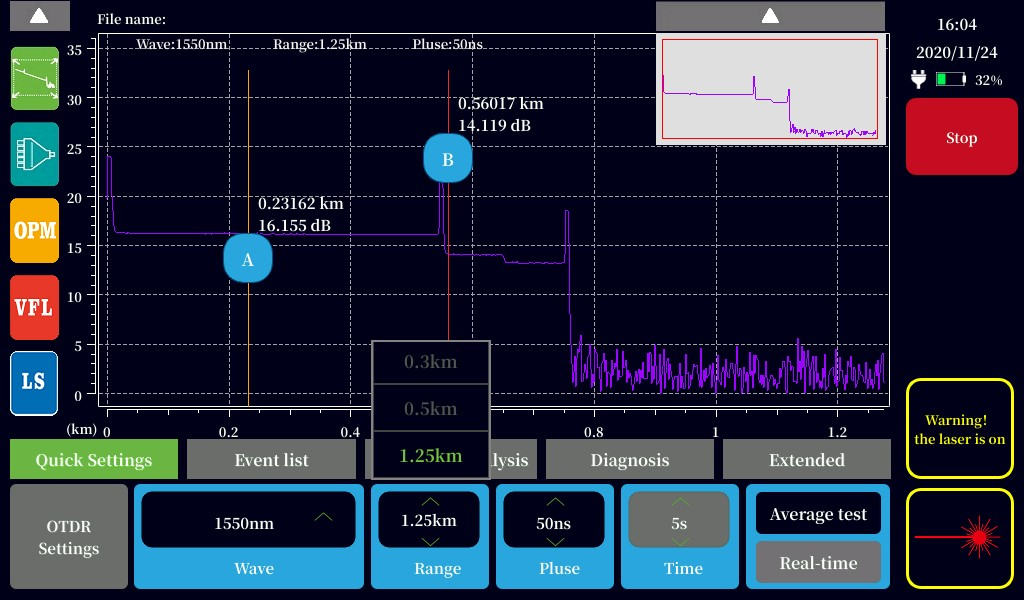The width and height of the screenshot is (1024, 600).
Task: Open OTDR Settings
Action: point(69,537)
